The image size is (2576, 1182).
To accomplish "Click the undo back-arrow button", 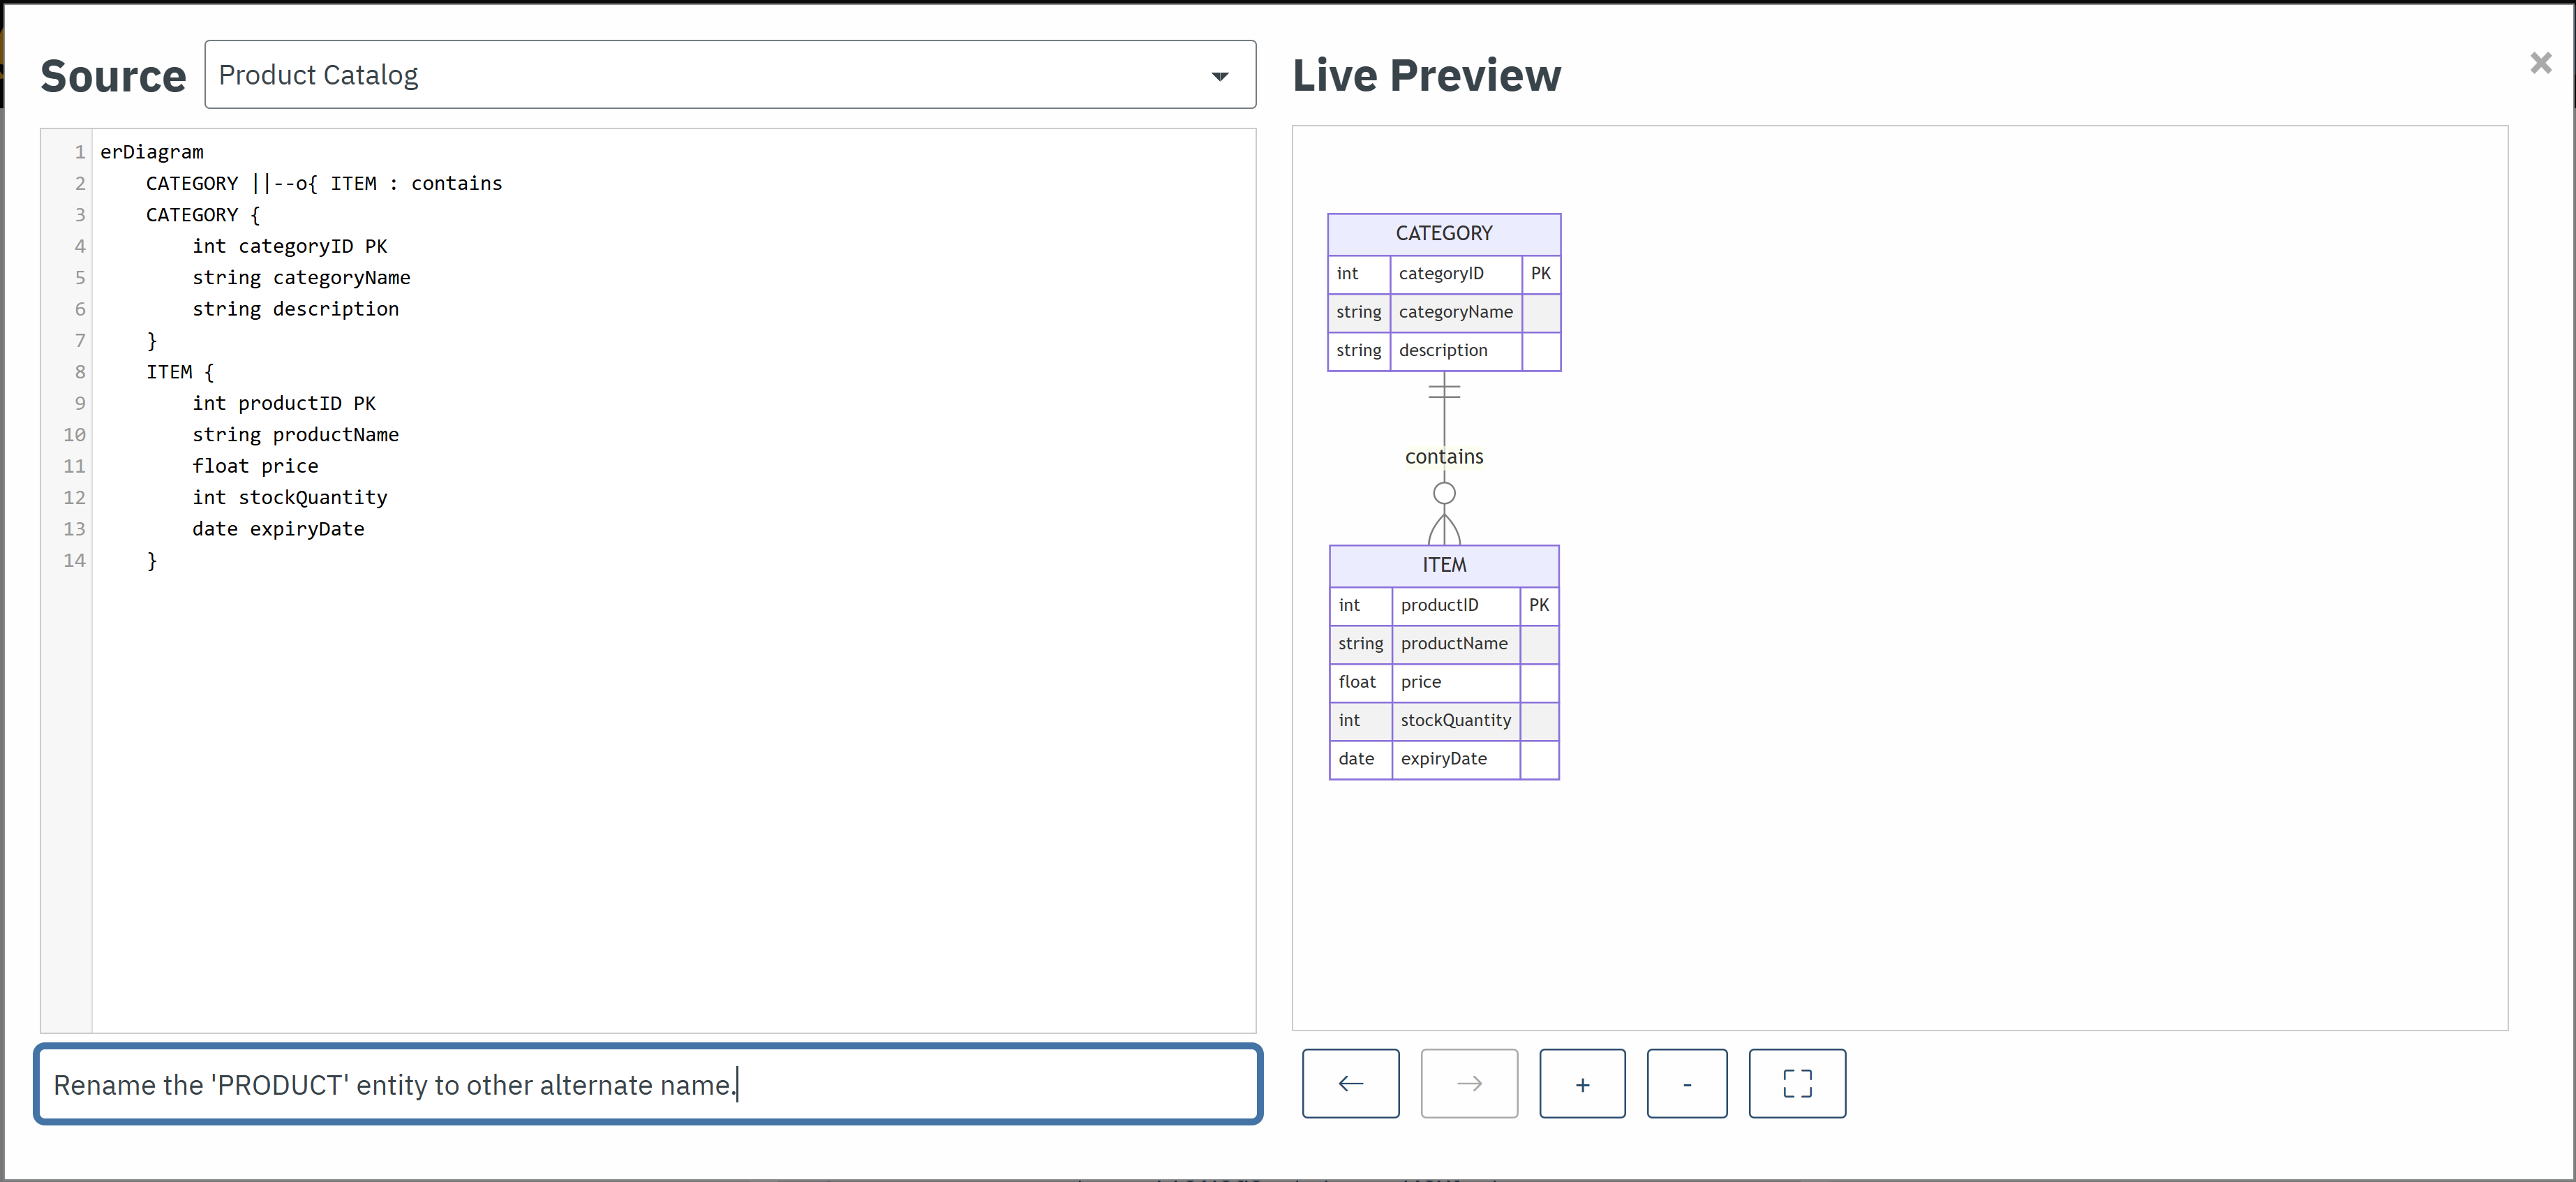I will (x=1350, y=1083).
